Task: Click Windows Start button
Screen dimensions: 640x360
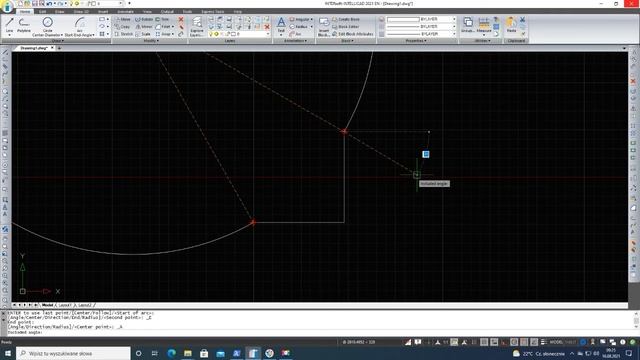Action: coord(8,353)
